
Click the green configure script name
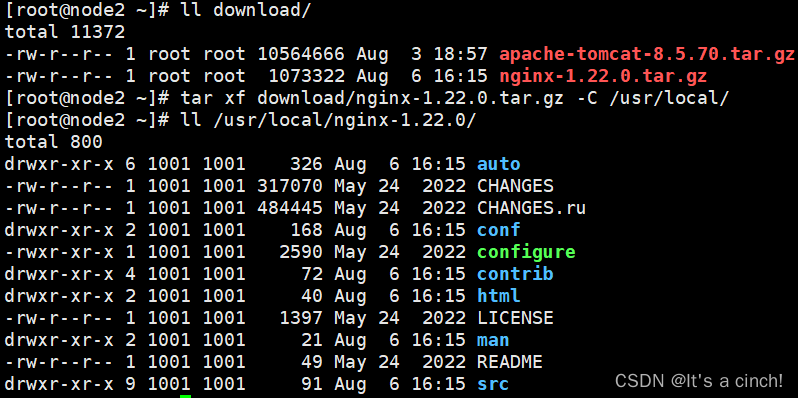pyautogui.click(x=526, y=252)
